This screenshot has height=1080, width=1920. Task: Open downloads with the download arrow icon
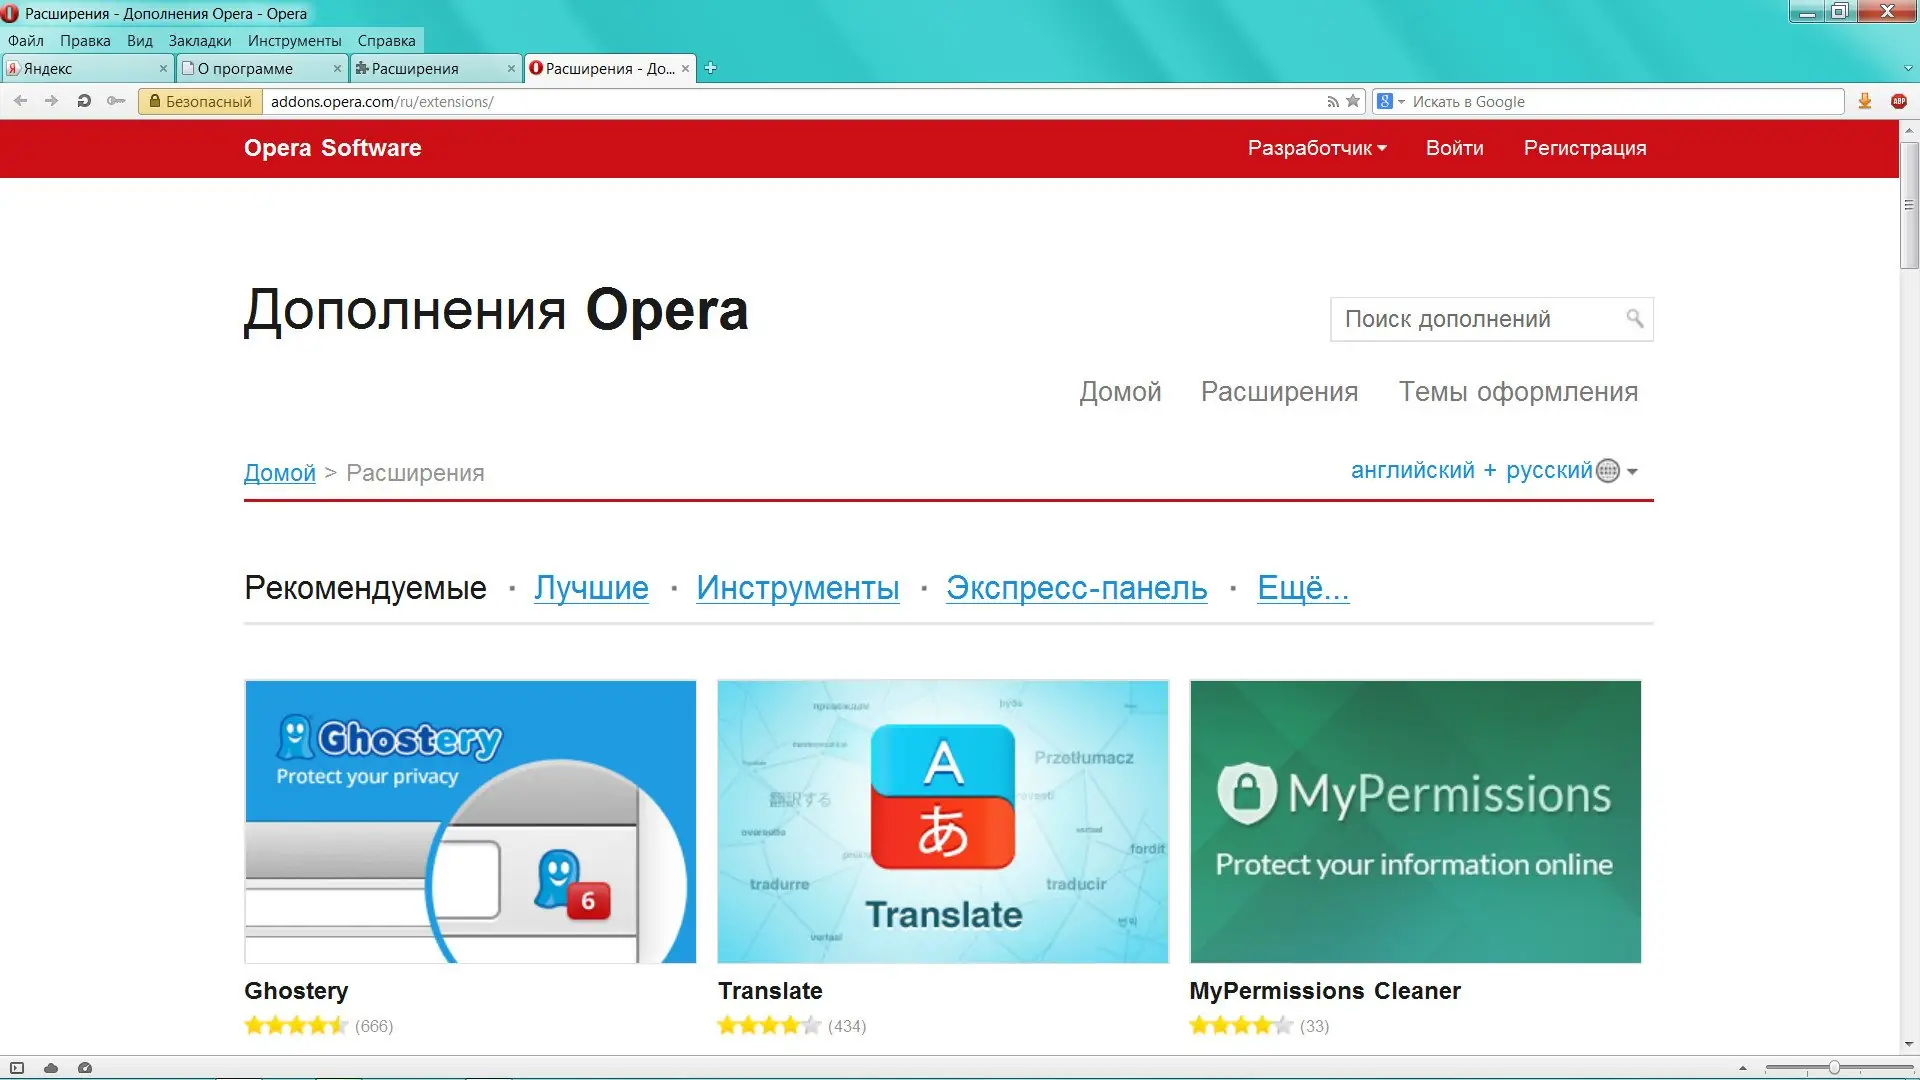point(1864,100)
